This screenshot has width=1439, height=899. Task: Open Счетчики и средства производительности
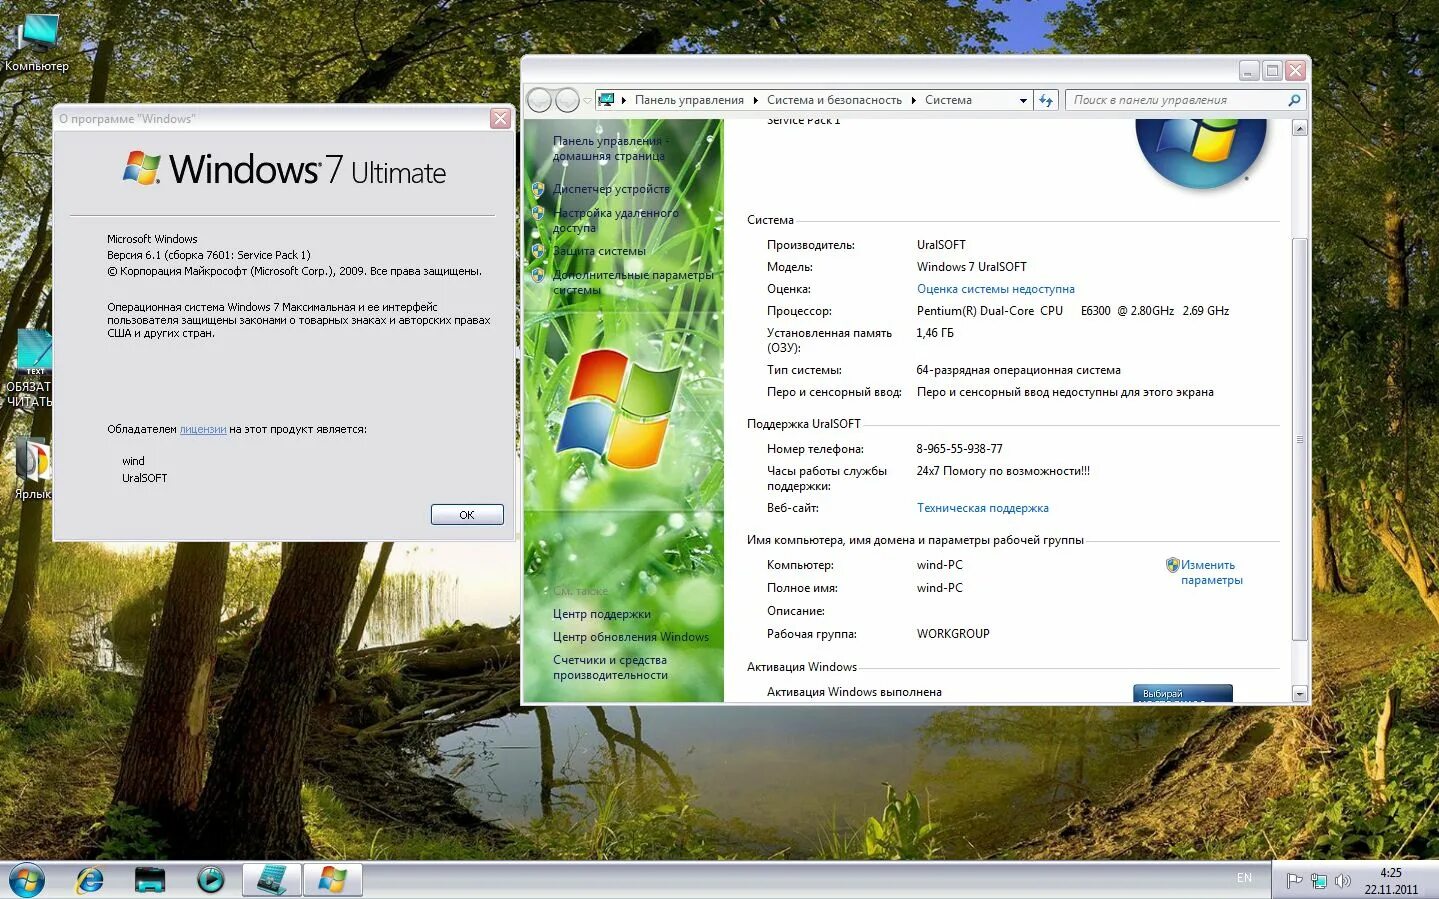pyautogui.click(x=610, y=667)
